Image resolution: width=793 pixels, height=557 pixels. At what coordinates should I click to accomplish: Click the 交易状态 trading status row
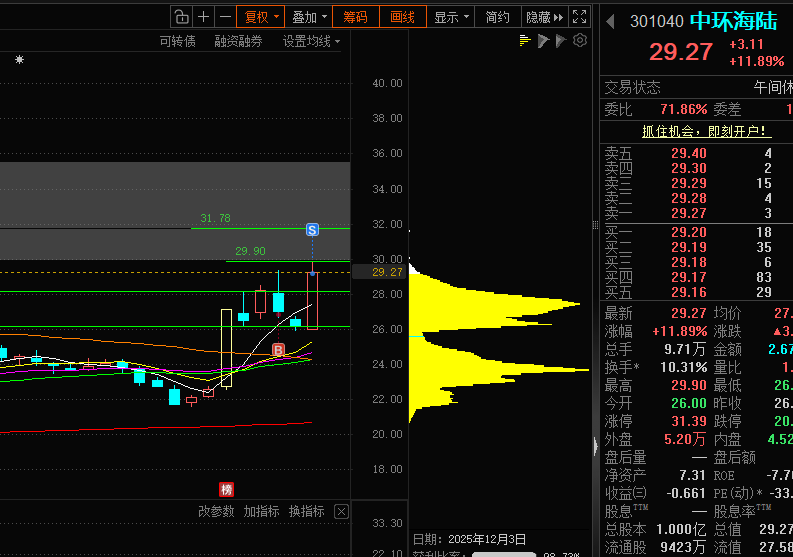pos(696,87)
